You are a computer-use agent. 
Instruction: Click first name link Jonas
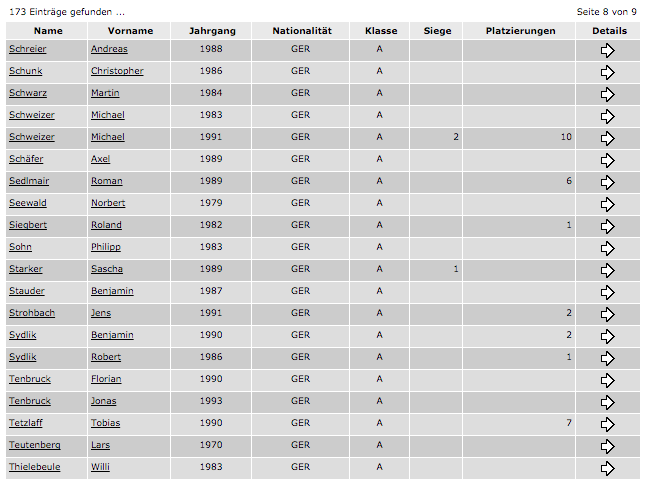[x=104, y=401]
